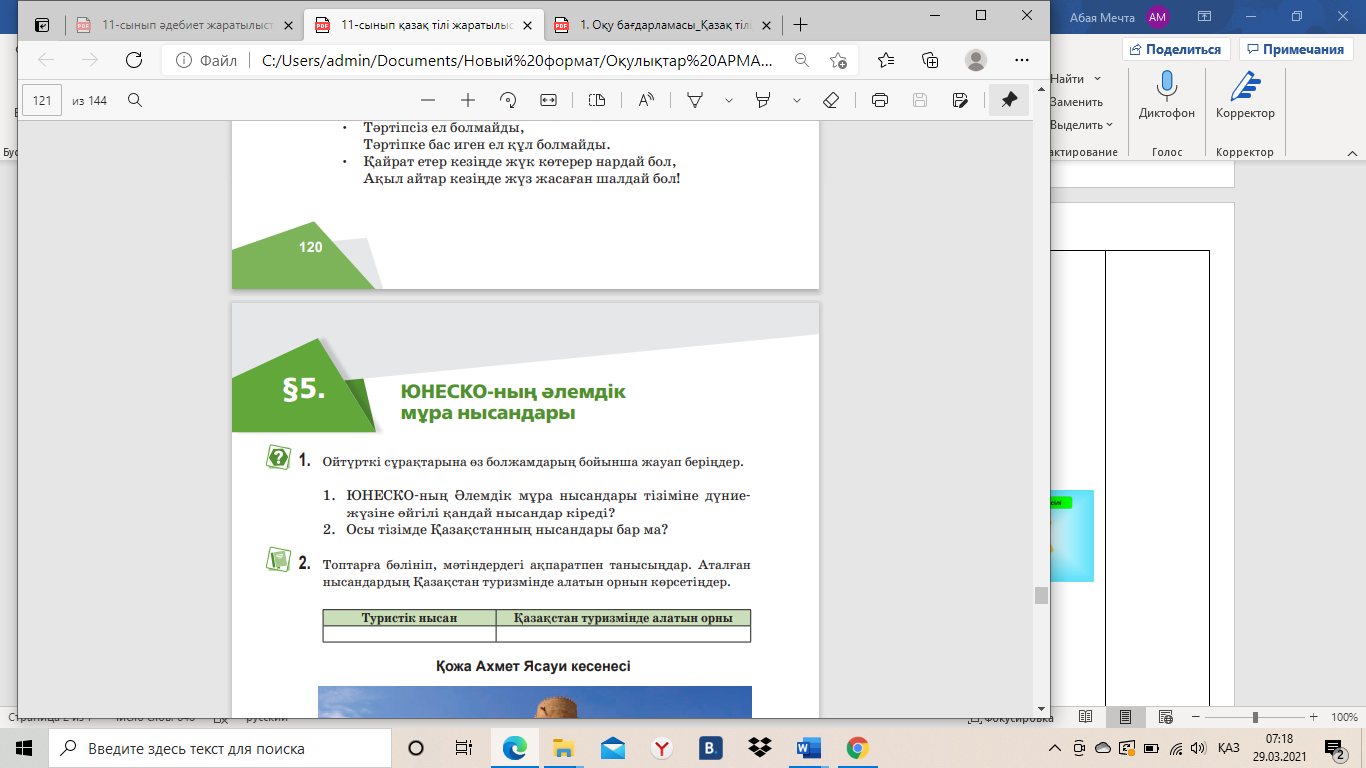
Task: Switch Word to Read Mode view
Action: pyautogui.click(x=1085, y=717)
